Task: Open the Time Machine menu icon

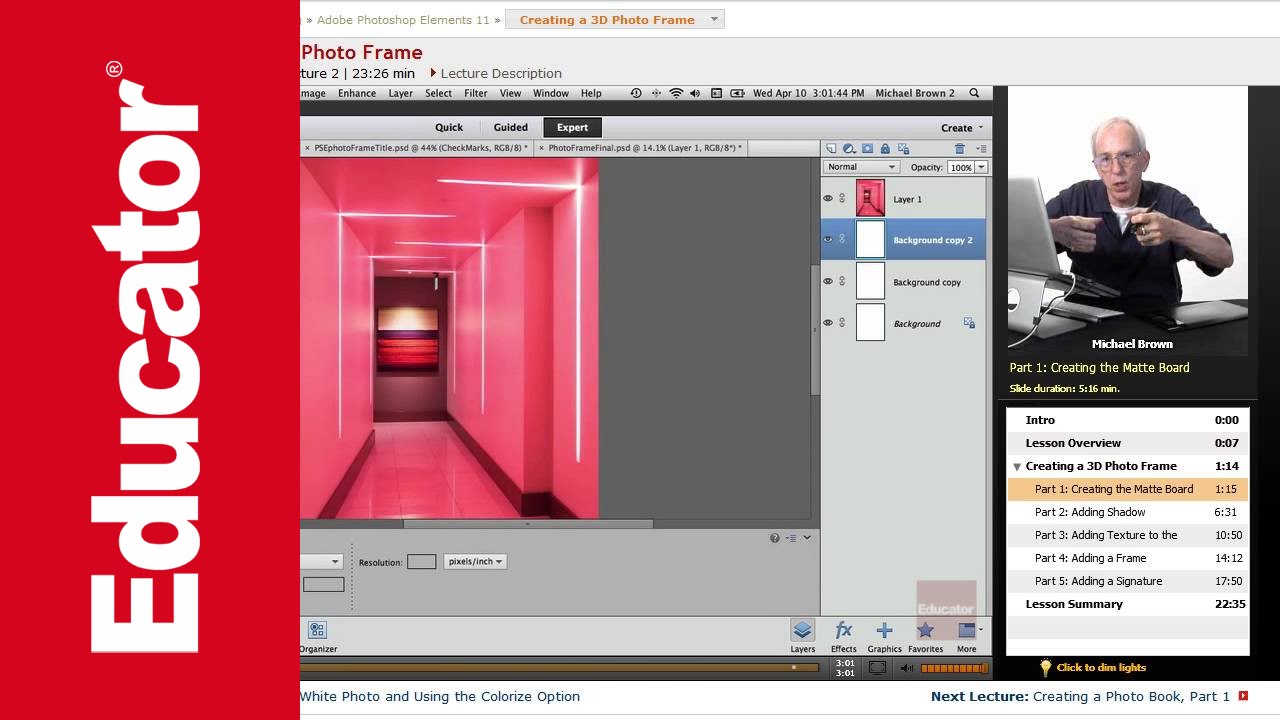Action: (x=636, y=93)
